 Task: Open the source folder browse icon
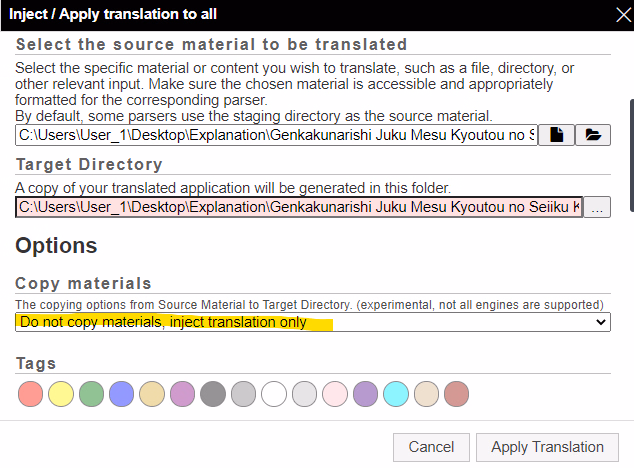coord(593,135)
